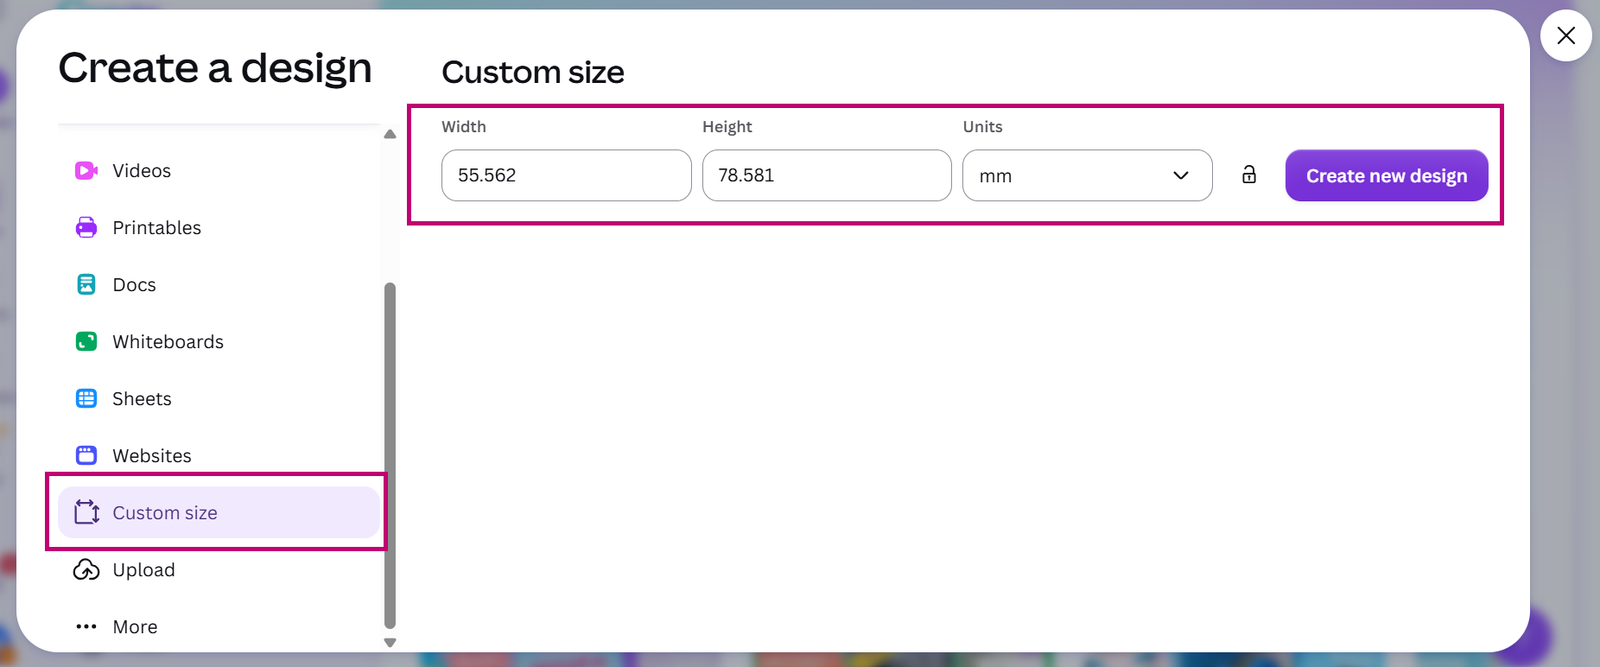Click the sidebar scroll up arrow
The height and width of the screenshot is (667, 1600).
click(x=390, y=134)
